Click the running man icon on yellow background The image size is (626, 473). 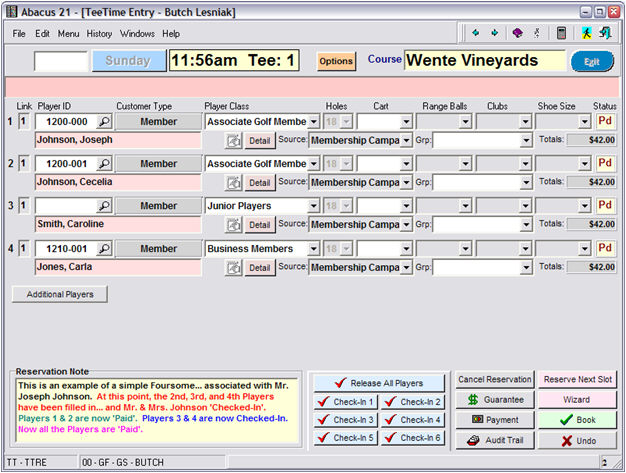(587, 33)
